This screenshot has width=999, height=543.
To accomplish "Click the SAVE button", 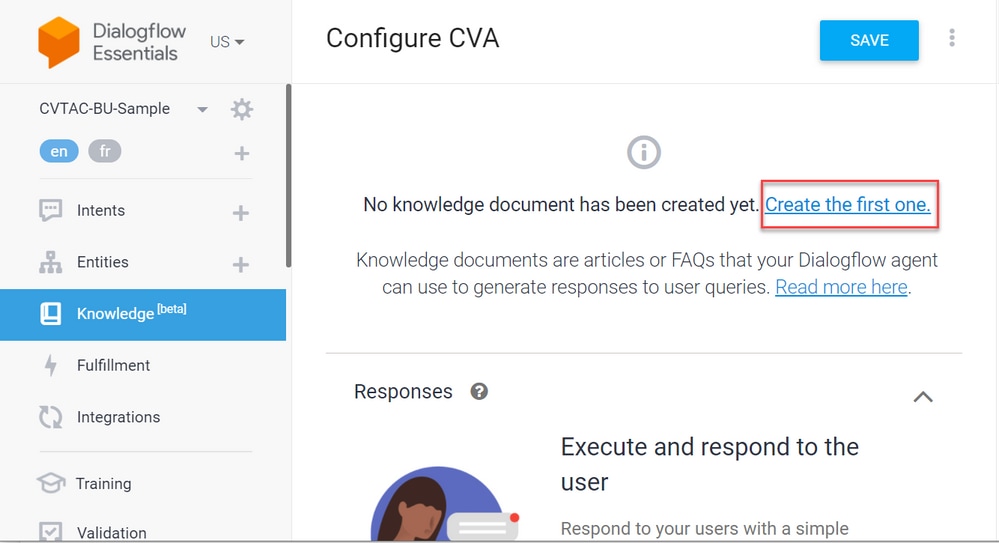I will 869,40.
